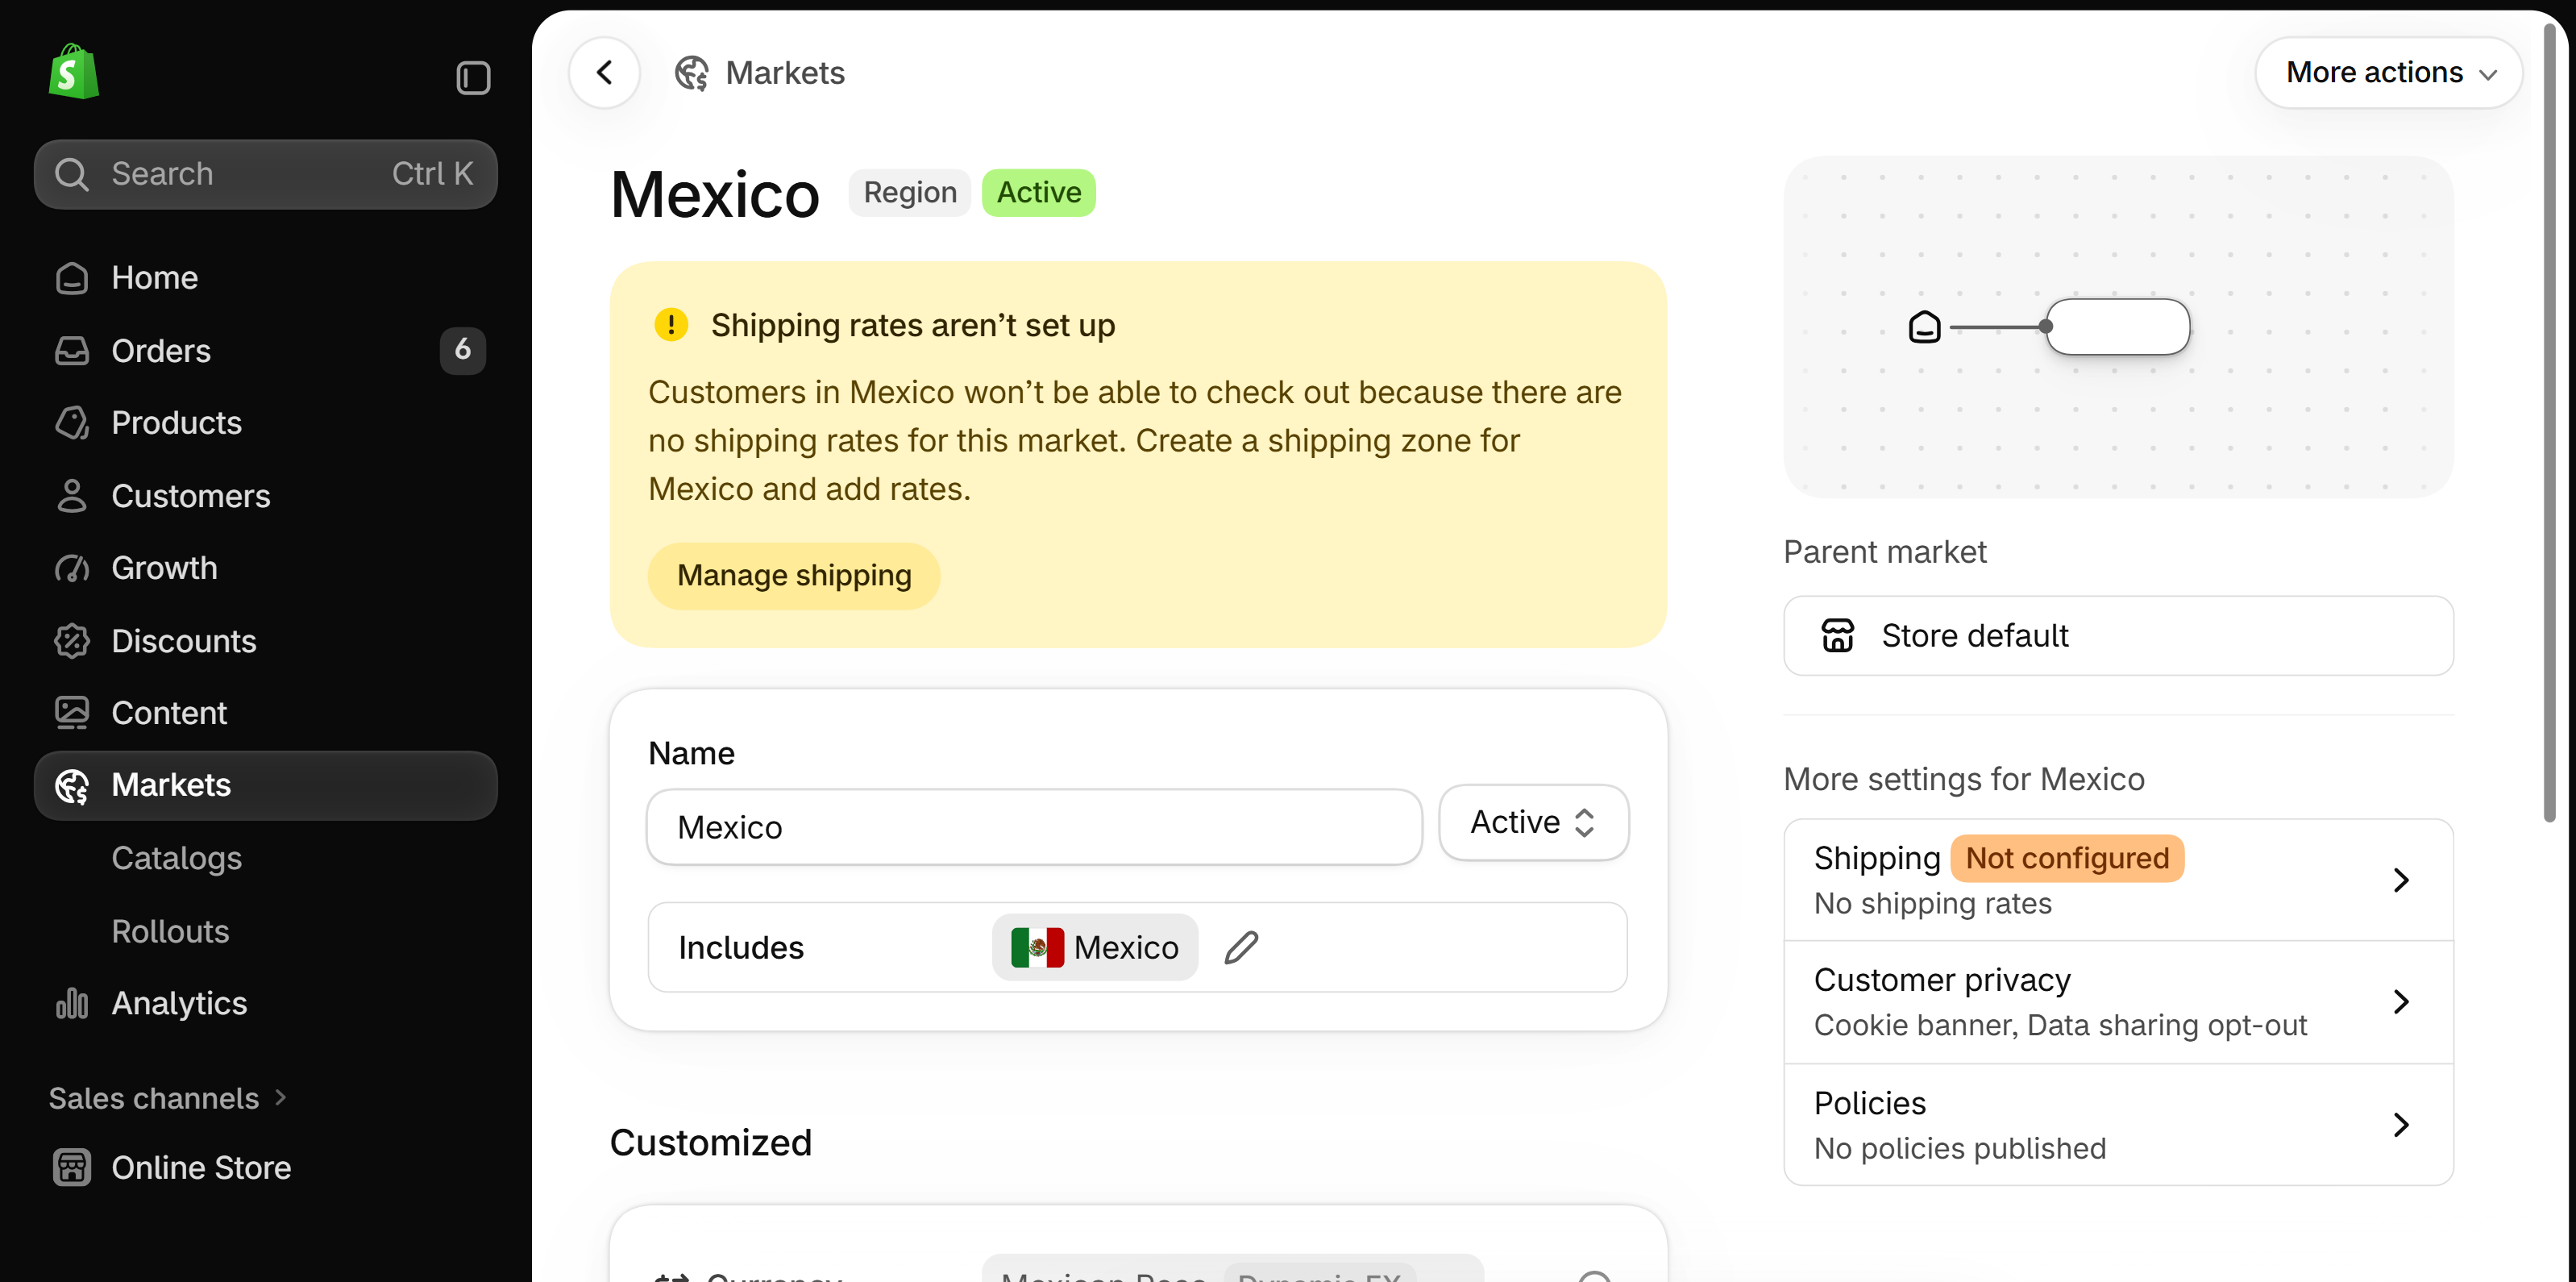Click the Search input field

point(266,174)
